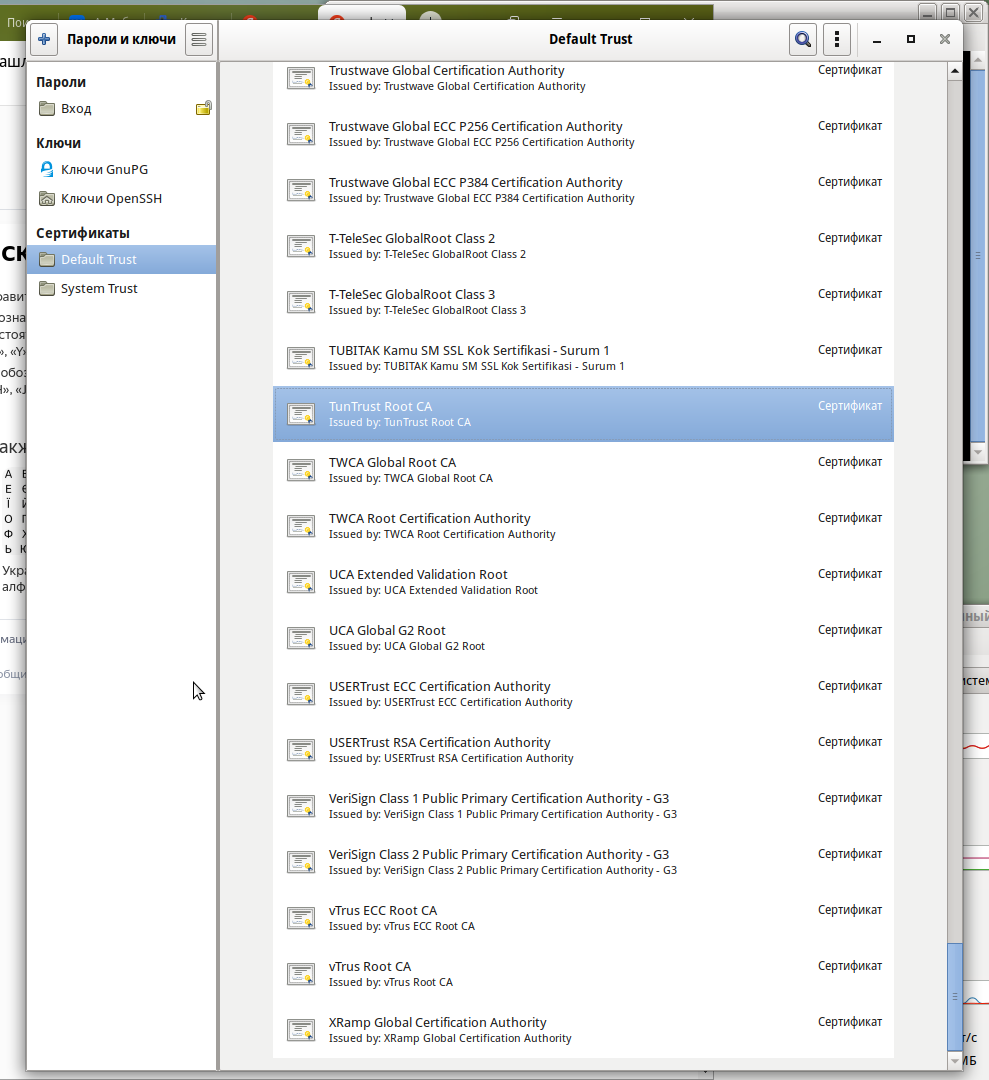Image resolution: width=989 pixels, height=1080 pixels.
Task: Minimize the Пароли и ключи window
Action: pyautogui.click(x=877, y=40)
